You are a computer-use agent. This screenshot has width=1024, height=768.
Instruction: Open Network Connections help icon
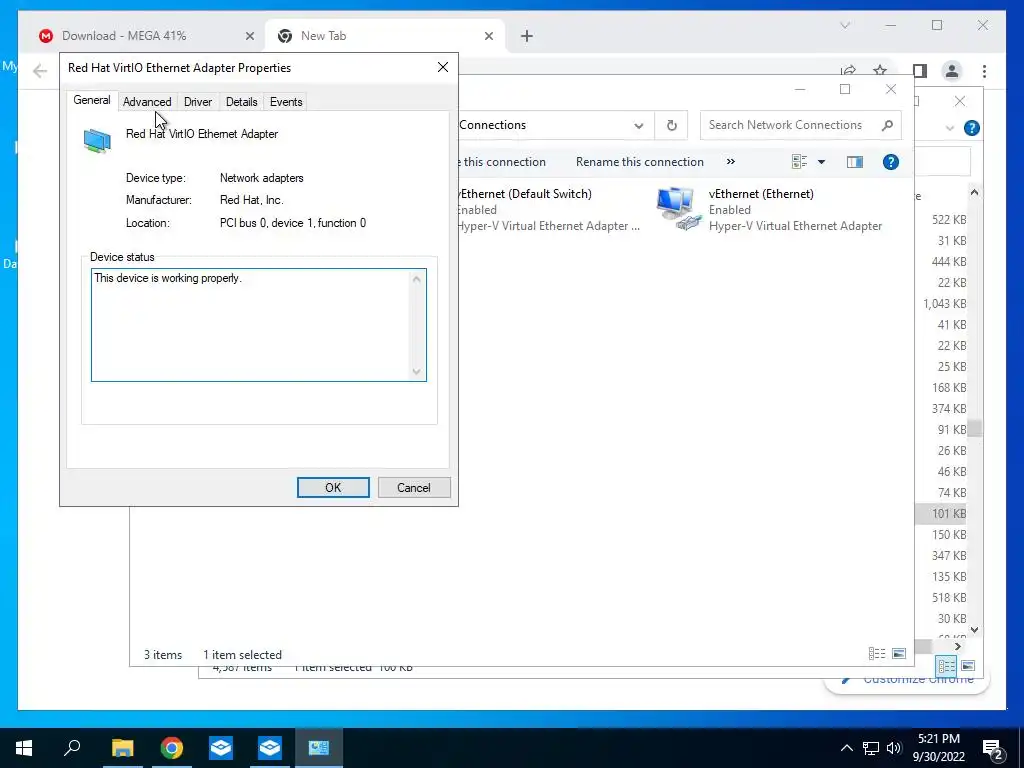click(891, 162)
